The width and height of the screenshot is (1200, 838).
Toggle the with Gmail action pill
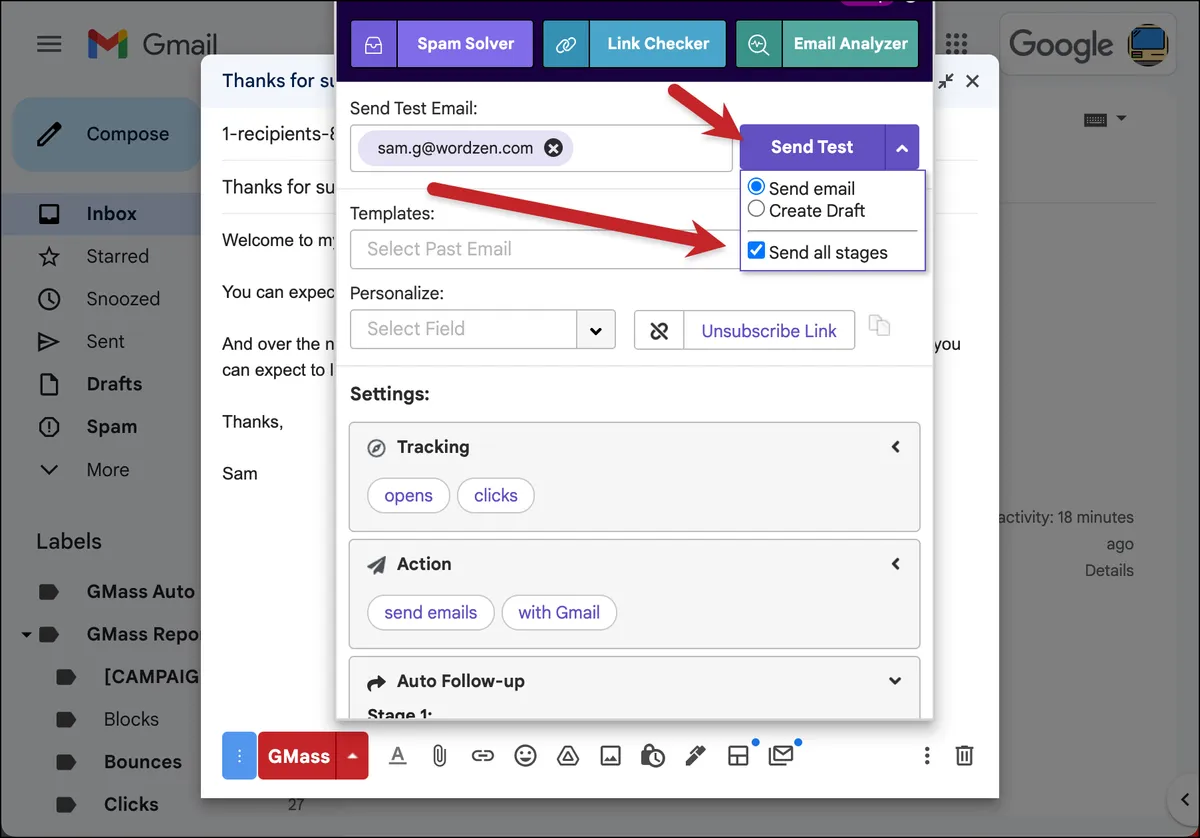pos(559,613)
